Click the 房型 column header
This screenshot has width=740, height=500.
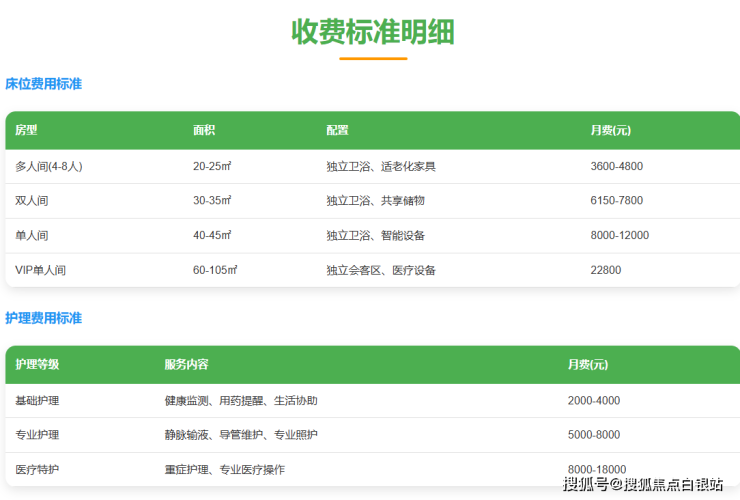click(26, 131)
